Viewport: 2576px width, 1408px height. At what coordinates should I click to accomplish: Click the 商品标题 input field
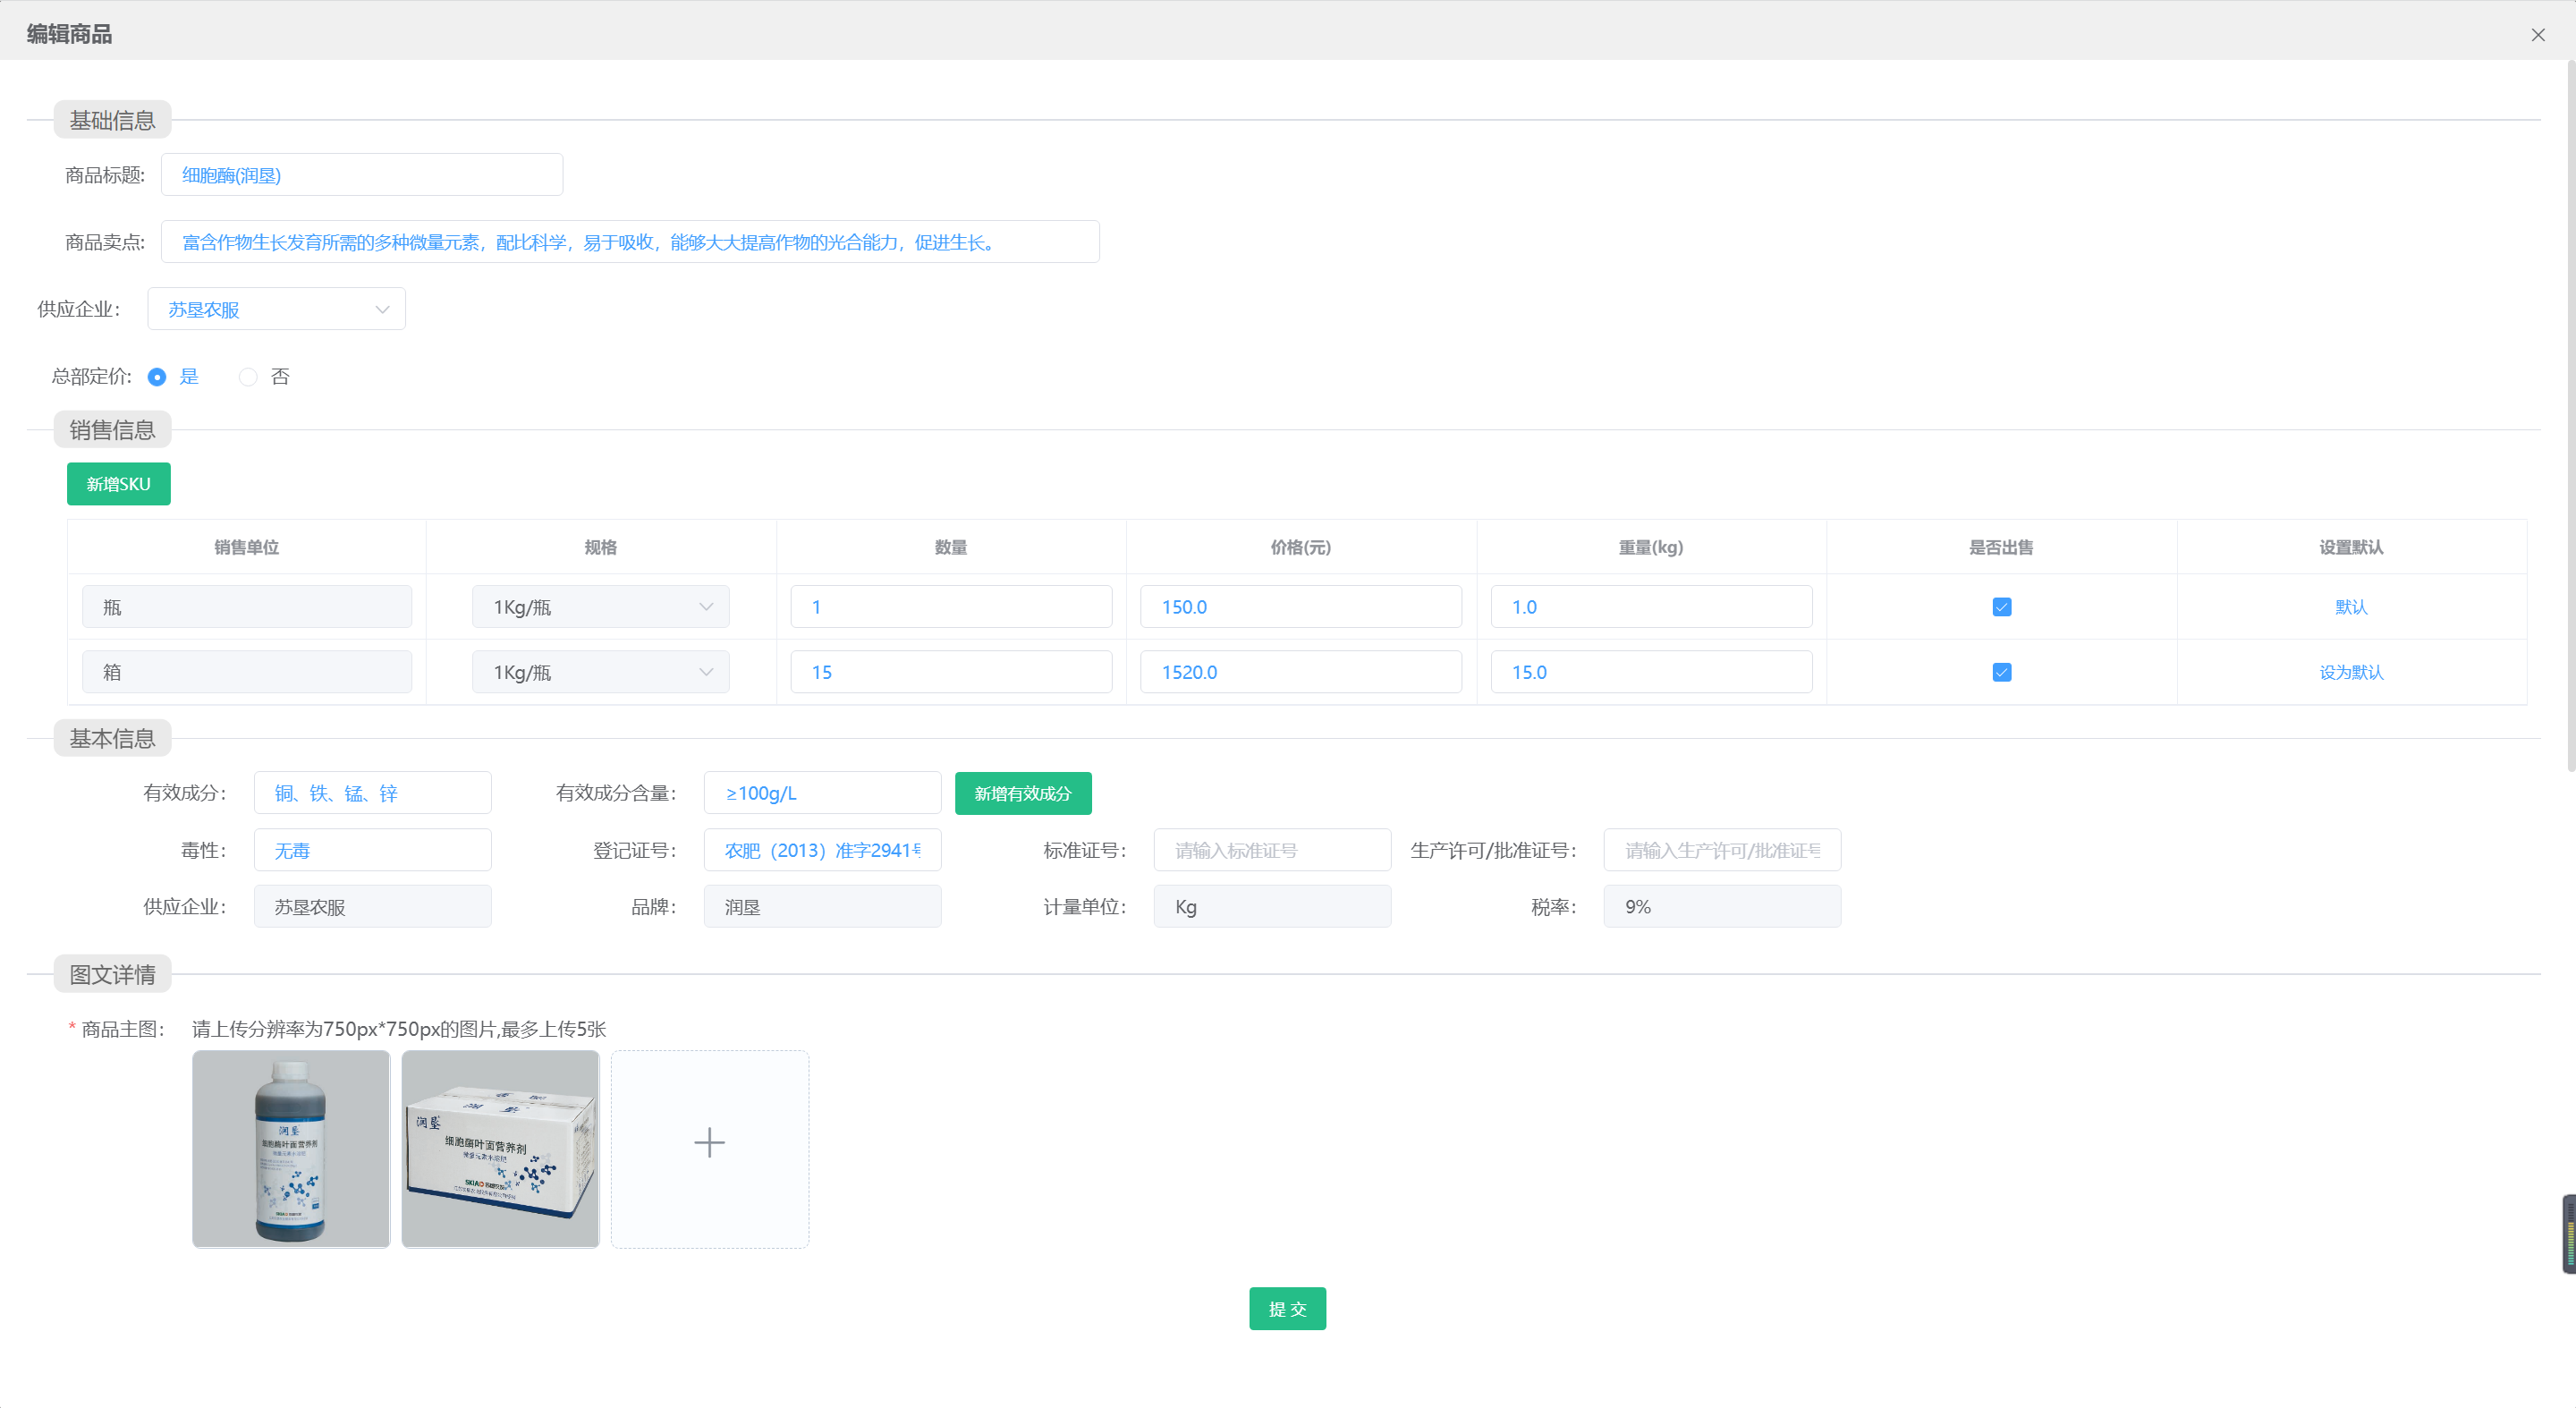pyautogui.click(x=362, y=175)
